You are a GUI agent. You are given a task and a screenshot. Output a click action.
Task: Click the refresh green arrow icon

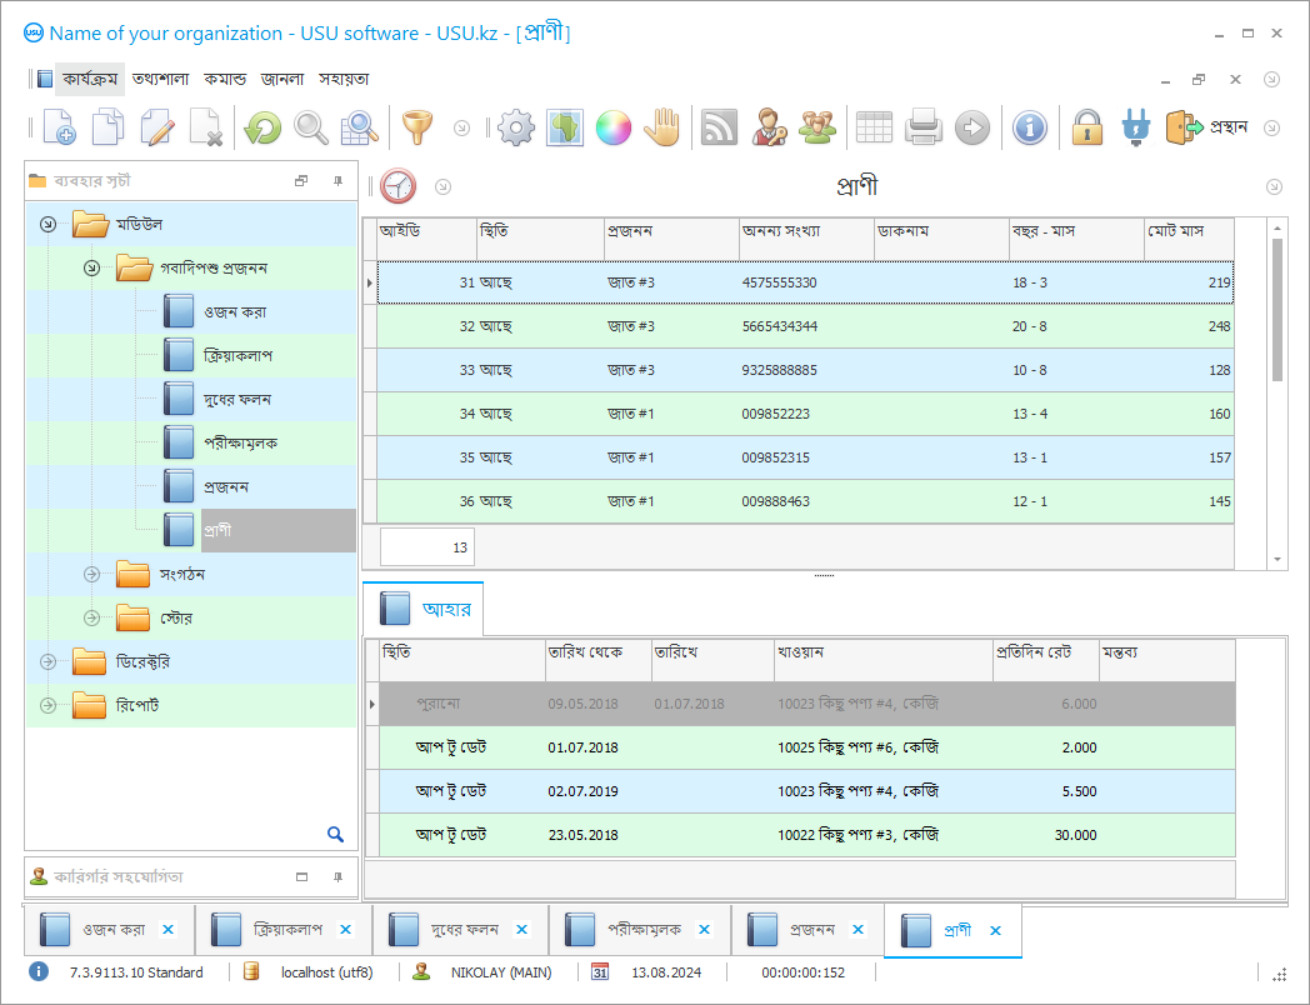pos(263,128)
